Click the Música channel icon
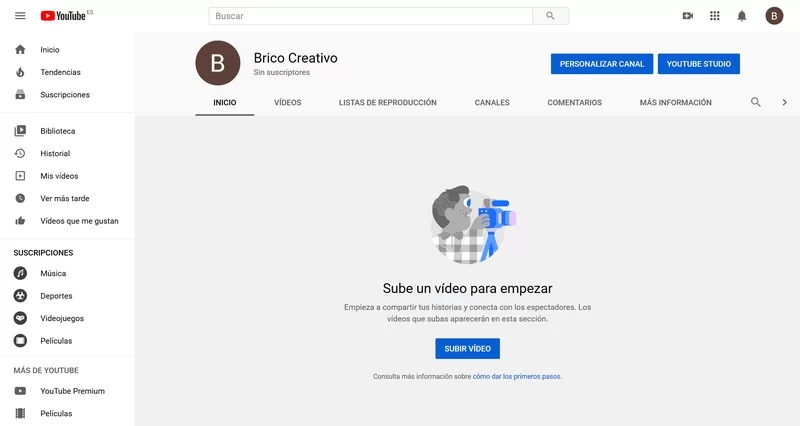Screen dimensions: 800x426 (x=20, y=273)
